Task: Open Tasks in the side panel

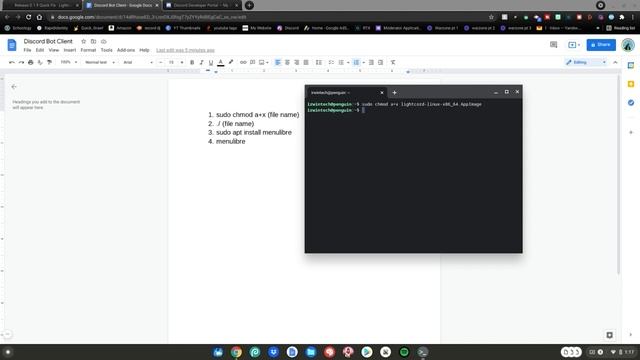Action: (631, 102)
